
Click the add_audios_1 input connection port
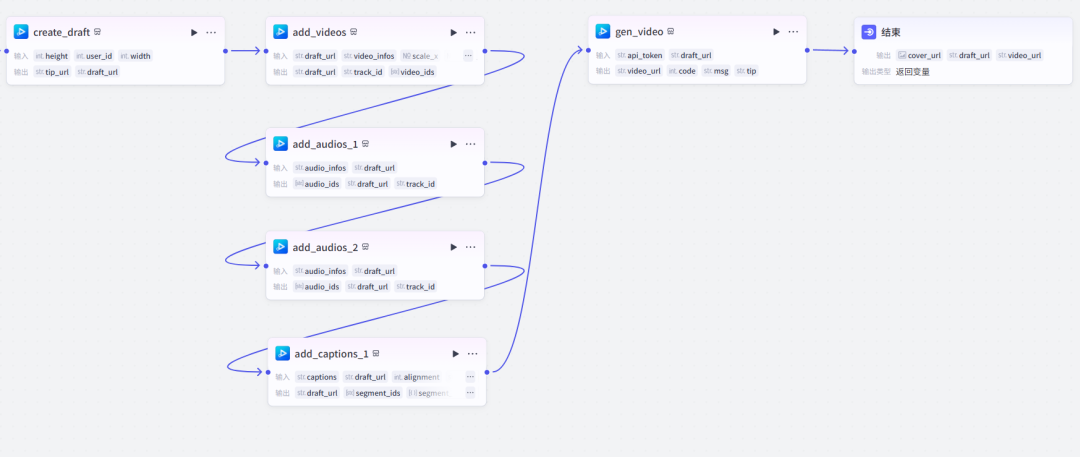click(266, 163)
